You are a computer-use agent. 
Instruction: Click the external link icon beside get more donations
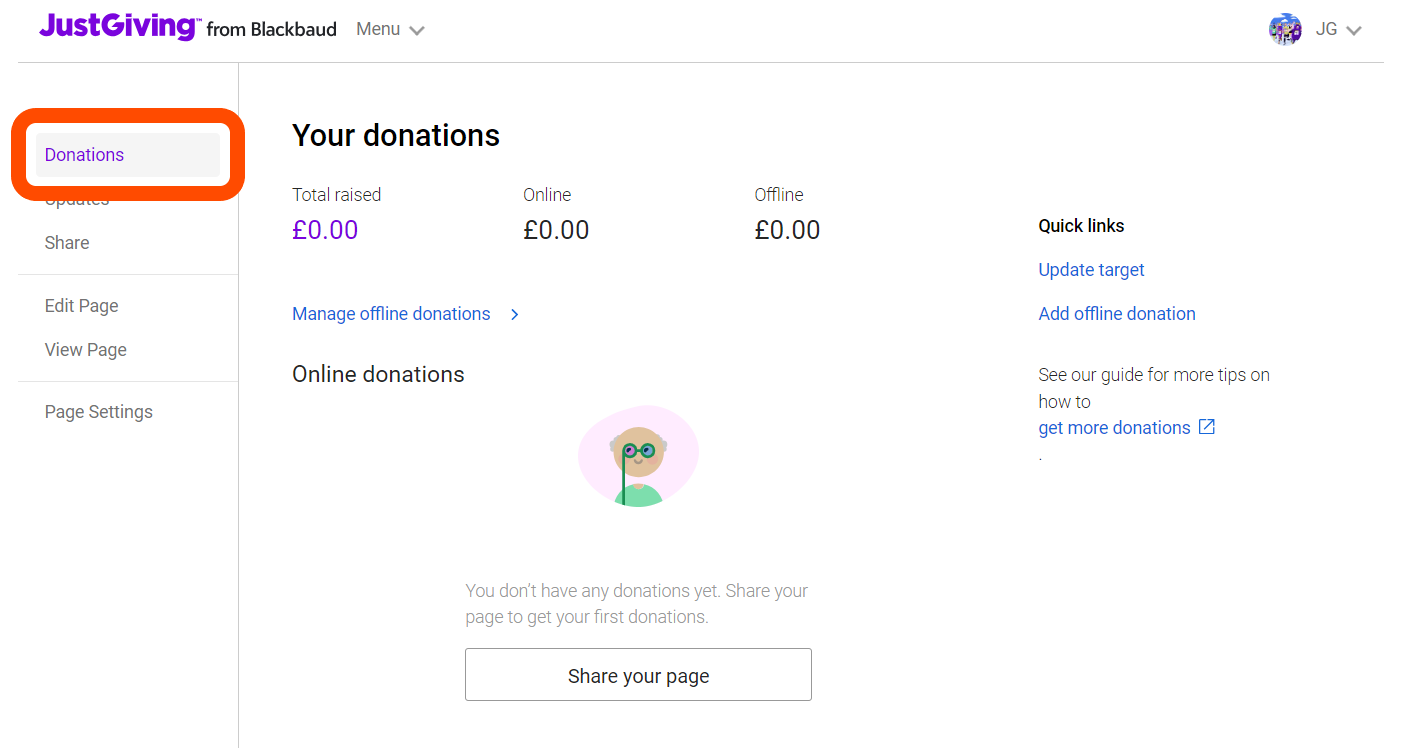(x=1207, y=427)
